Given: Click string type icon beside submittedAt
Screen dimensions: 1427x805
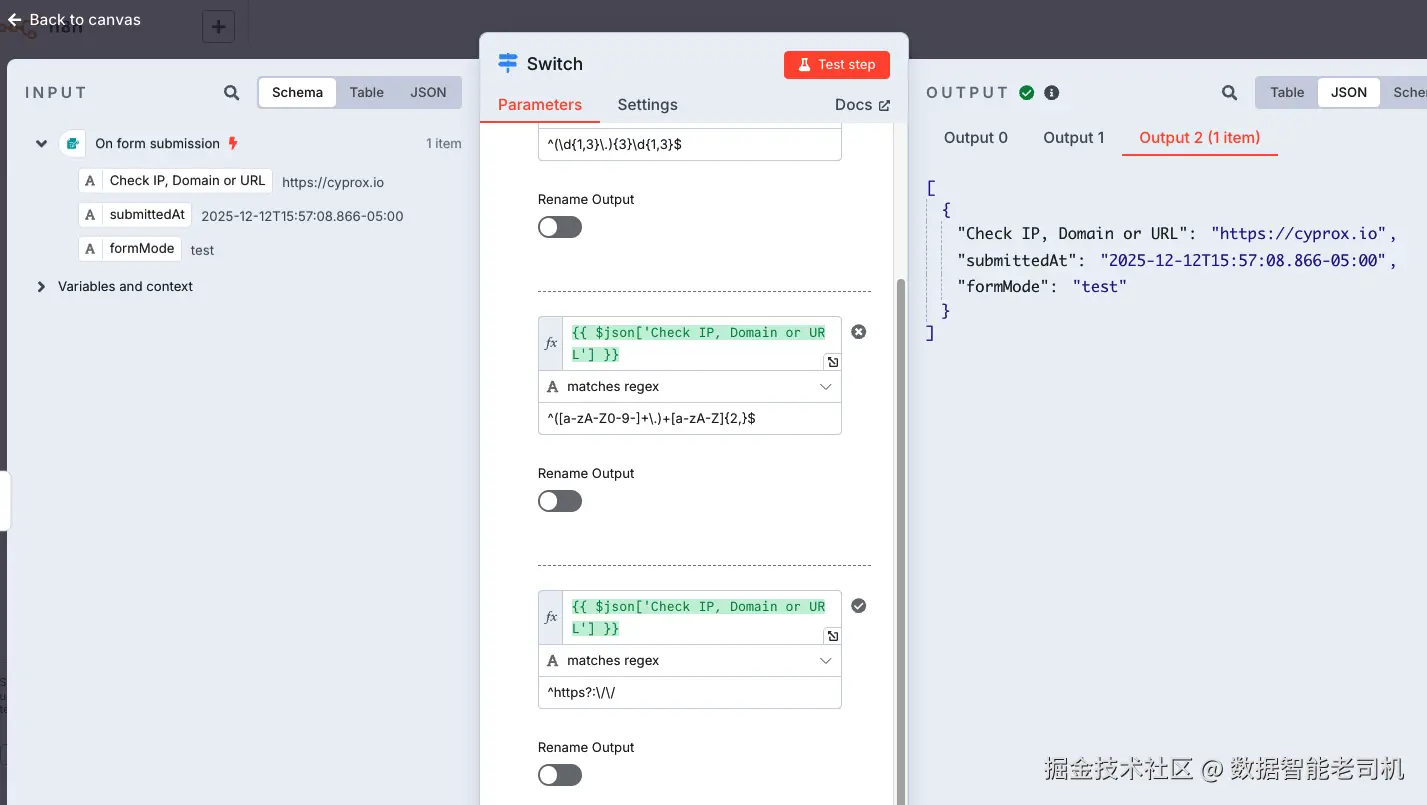Looking at the screenshot, I should point(91,215).
